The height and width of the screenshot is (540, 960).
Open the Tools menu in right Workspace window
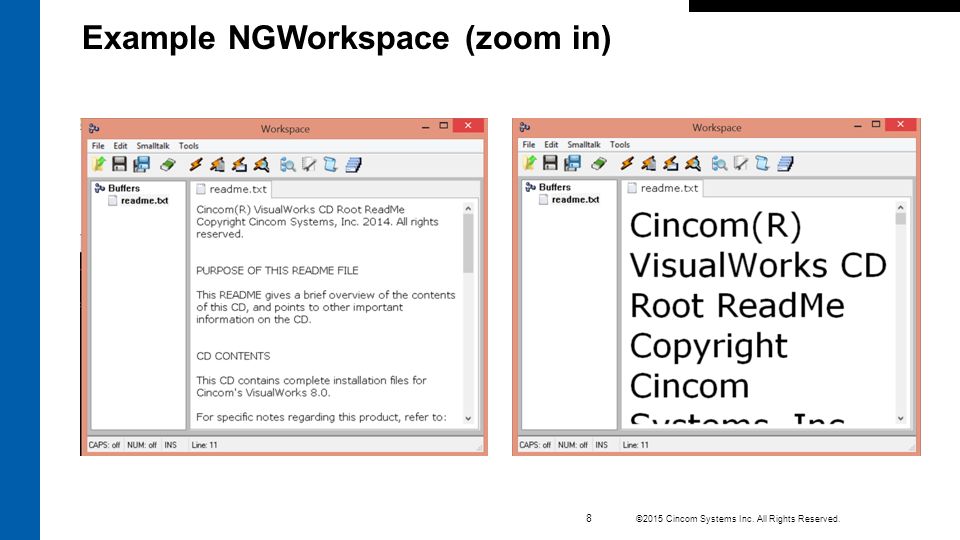pos(620,144)
